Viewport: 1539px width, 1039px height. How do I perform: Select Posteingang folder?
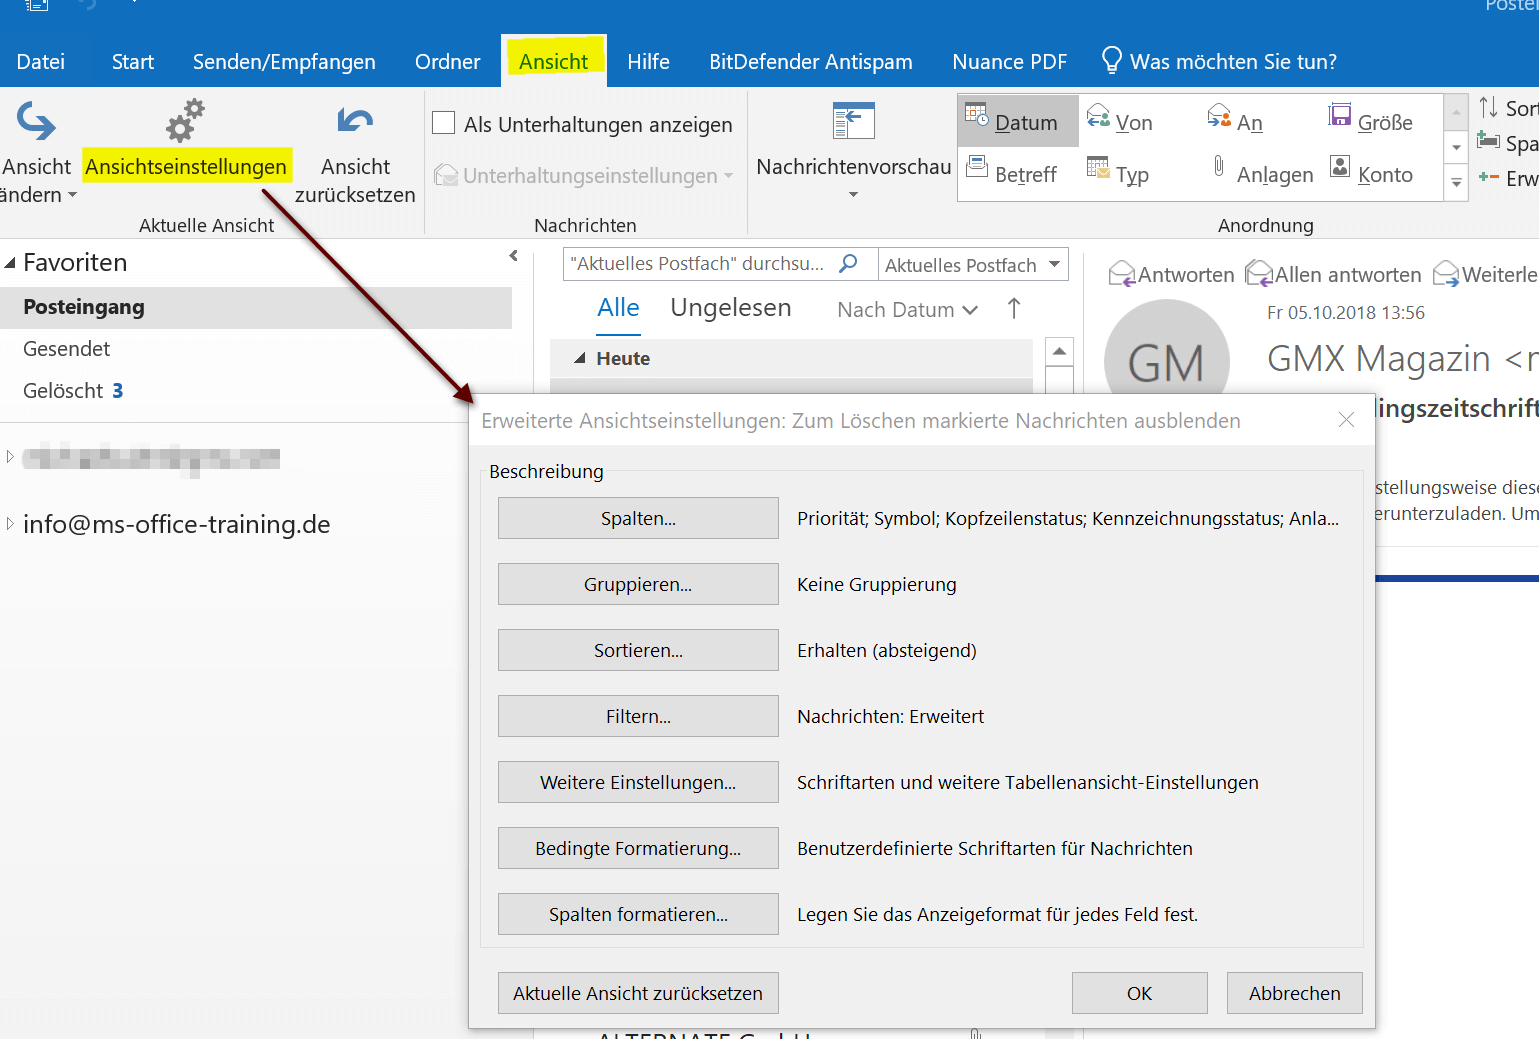pos(256,307)
